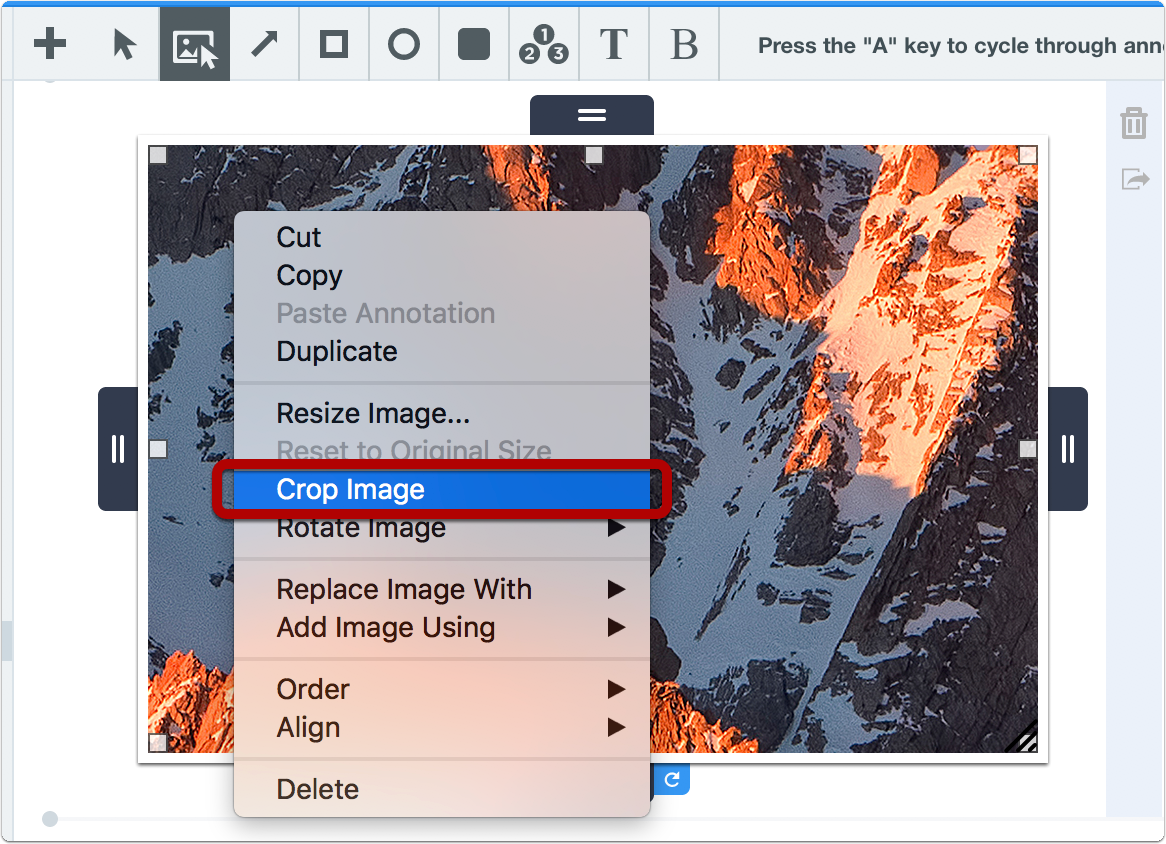This screenshot has width=1166, height=844.
Task: Expand the Rotate Image submenu
Action: (x=442, y=528)
